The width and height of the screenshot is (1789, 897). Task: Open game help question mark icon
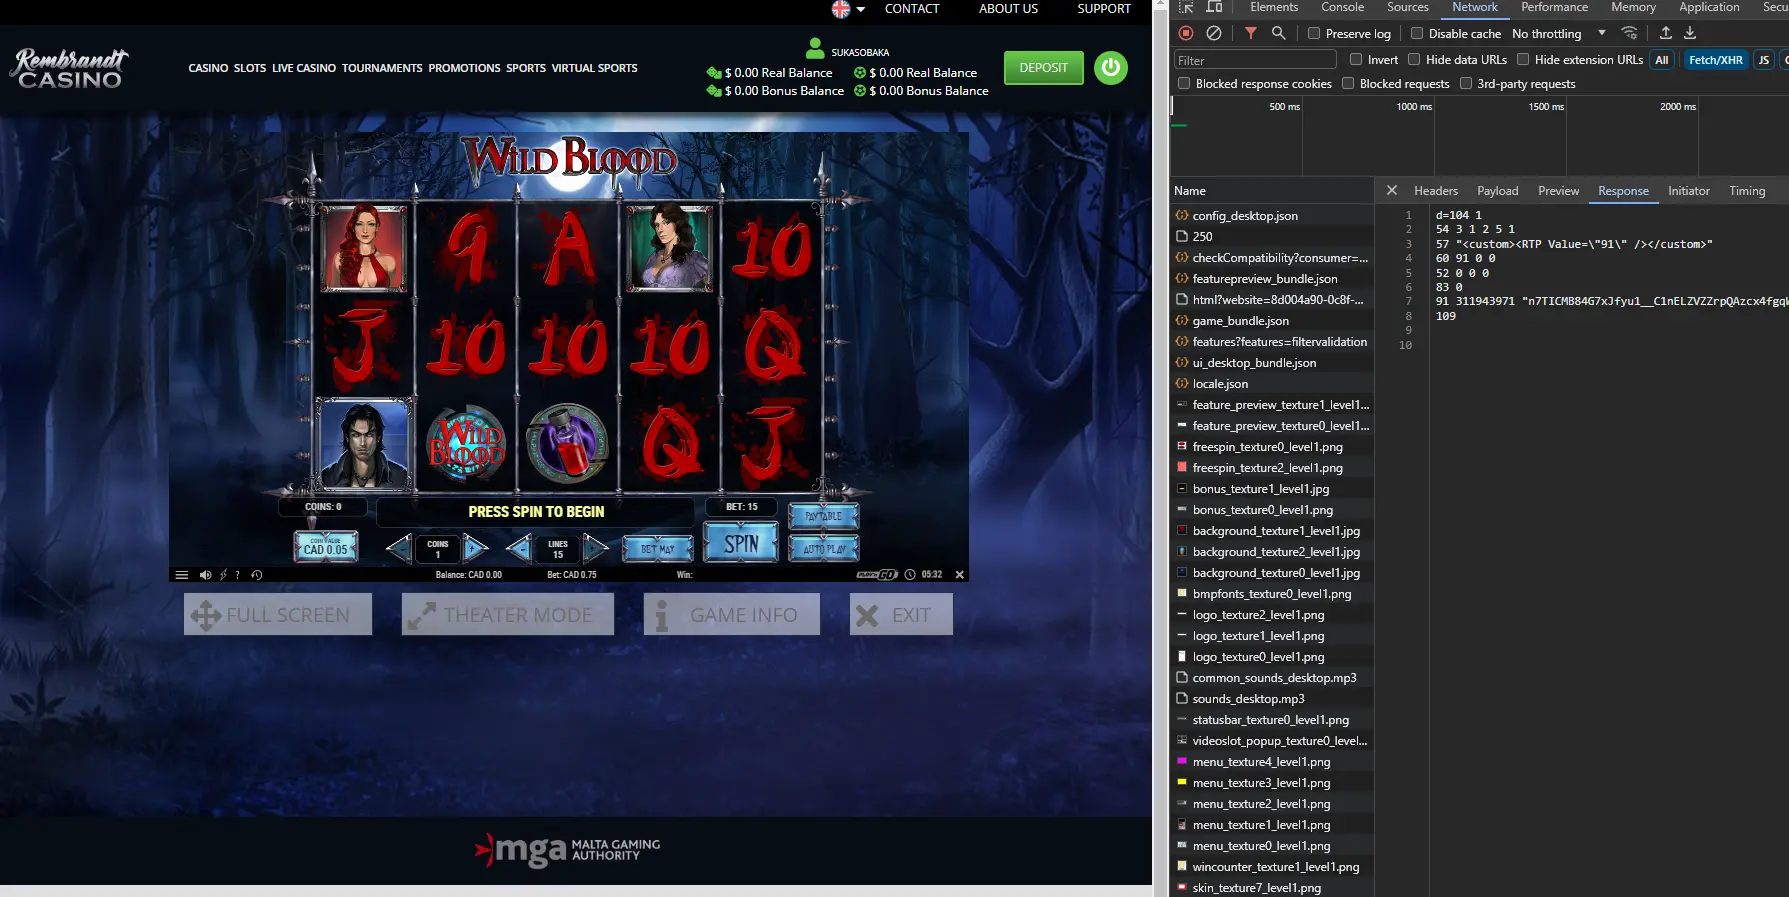pos(237,575)
